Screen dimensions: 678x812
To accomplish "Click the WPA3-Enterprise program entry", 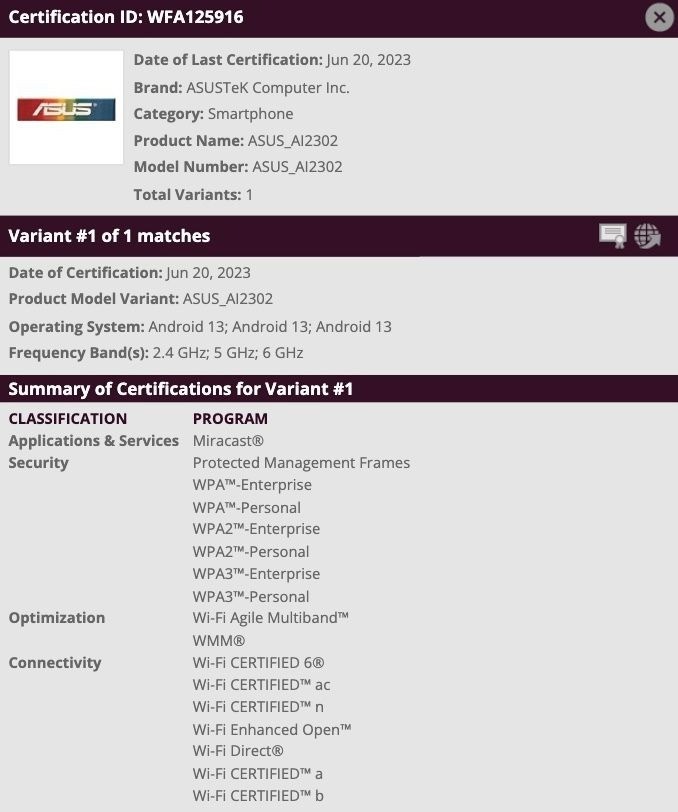I will [x=256, y=574].
